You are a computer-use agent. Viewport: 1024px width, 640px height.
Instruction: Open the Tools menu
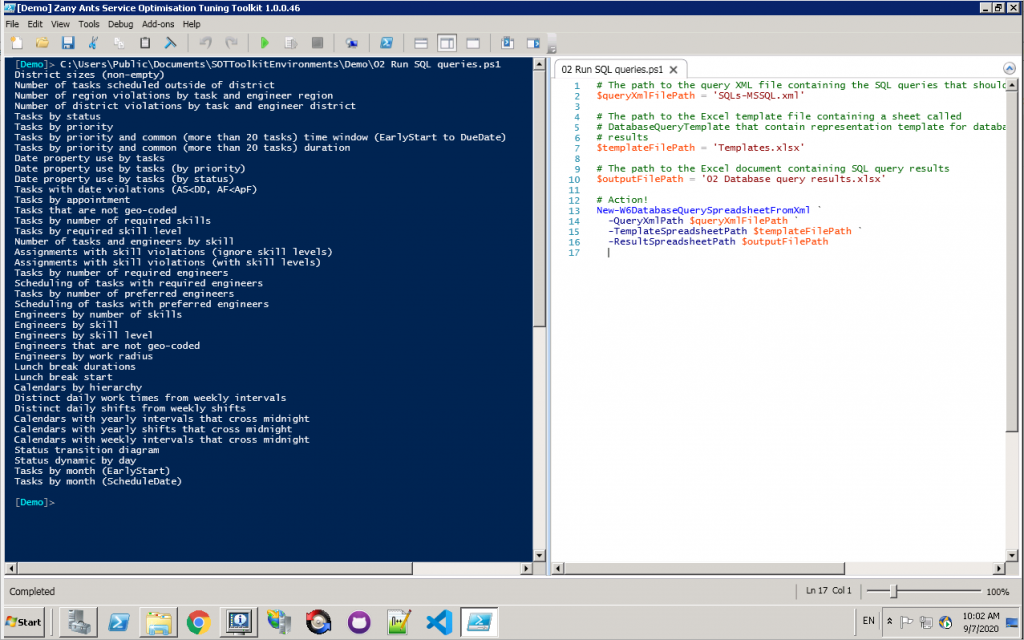tap(89, 24)
